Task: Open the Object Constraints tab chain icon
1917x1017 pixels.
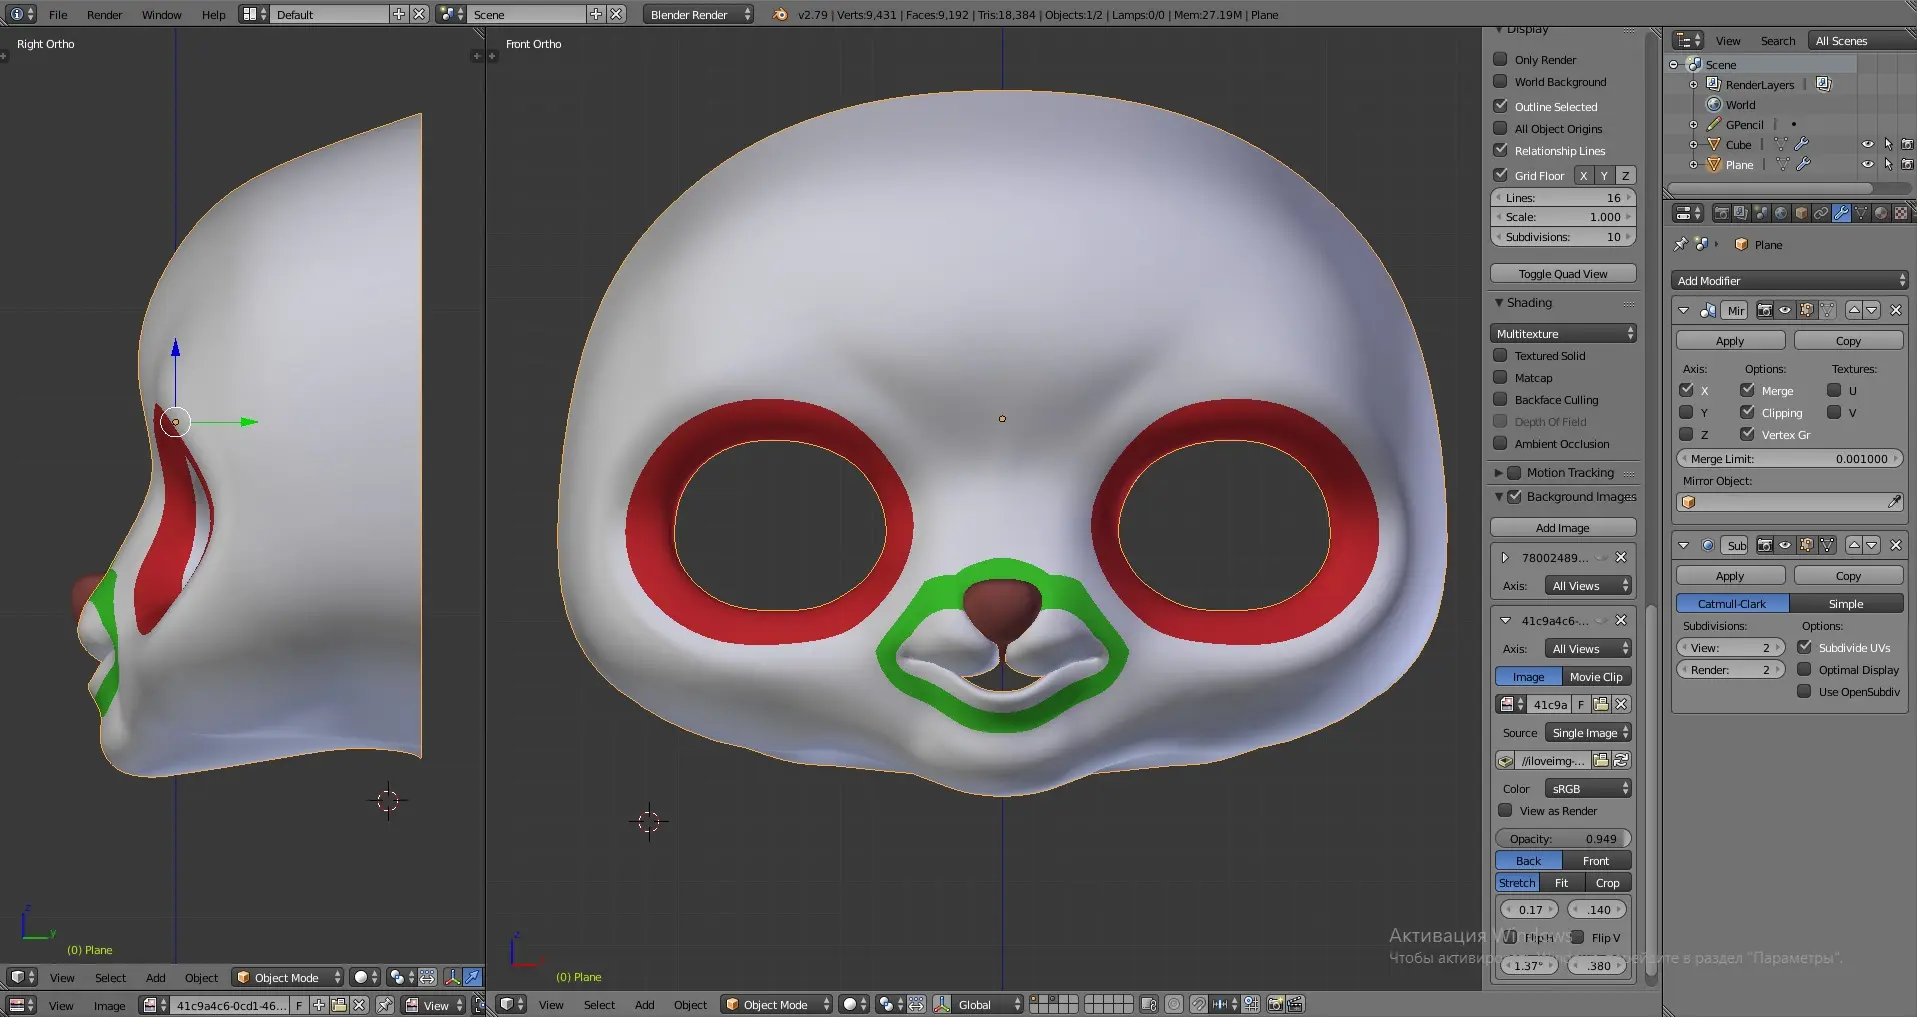Action: coord(1821,213)
